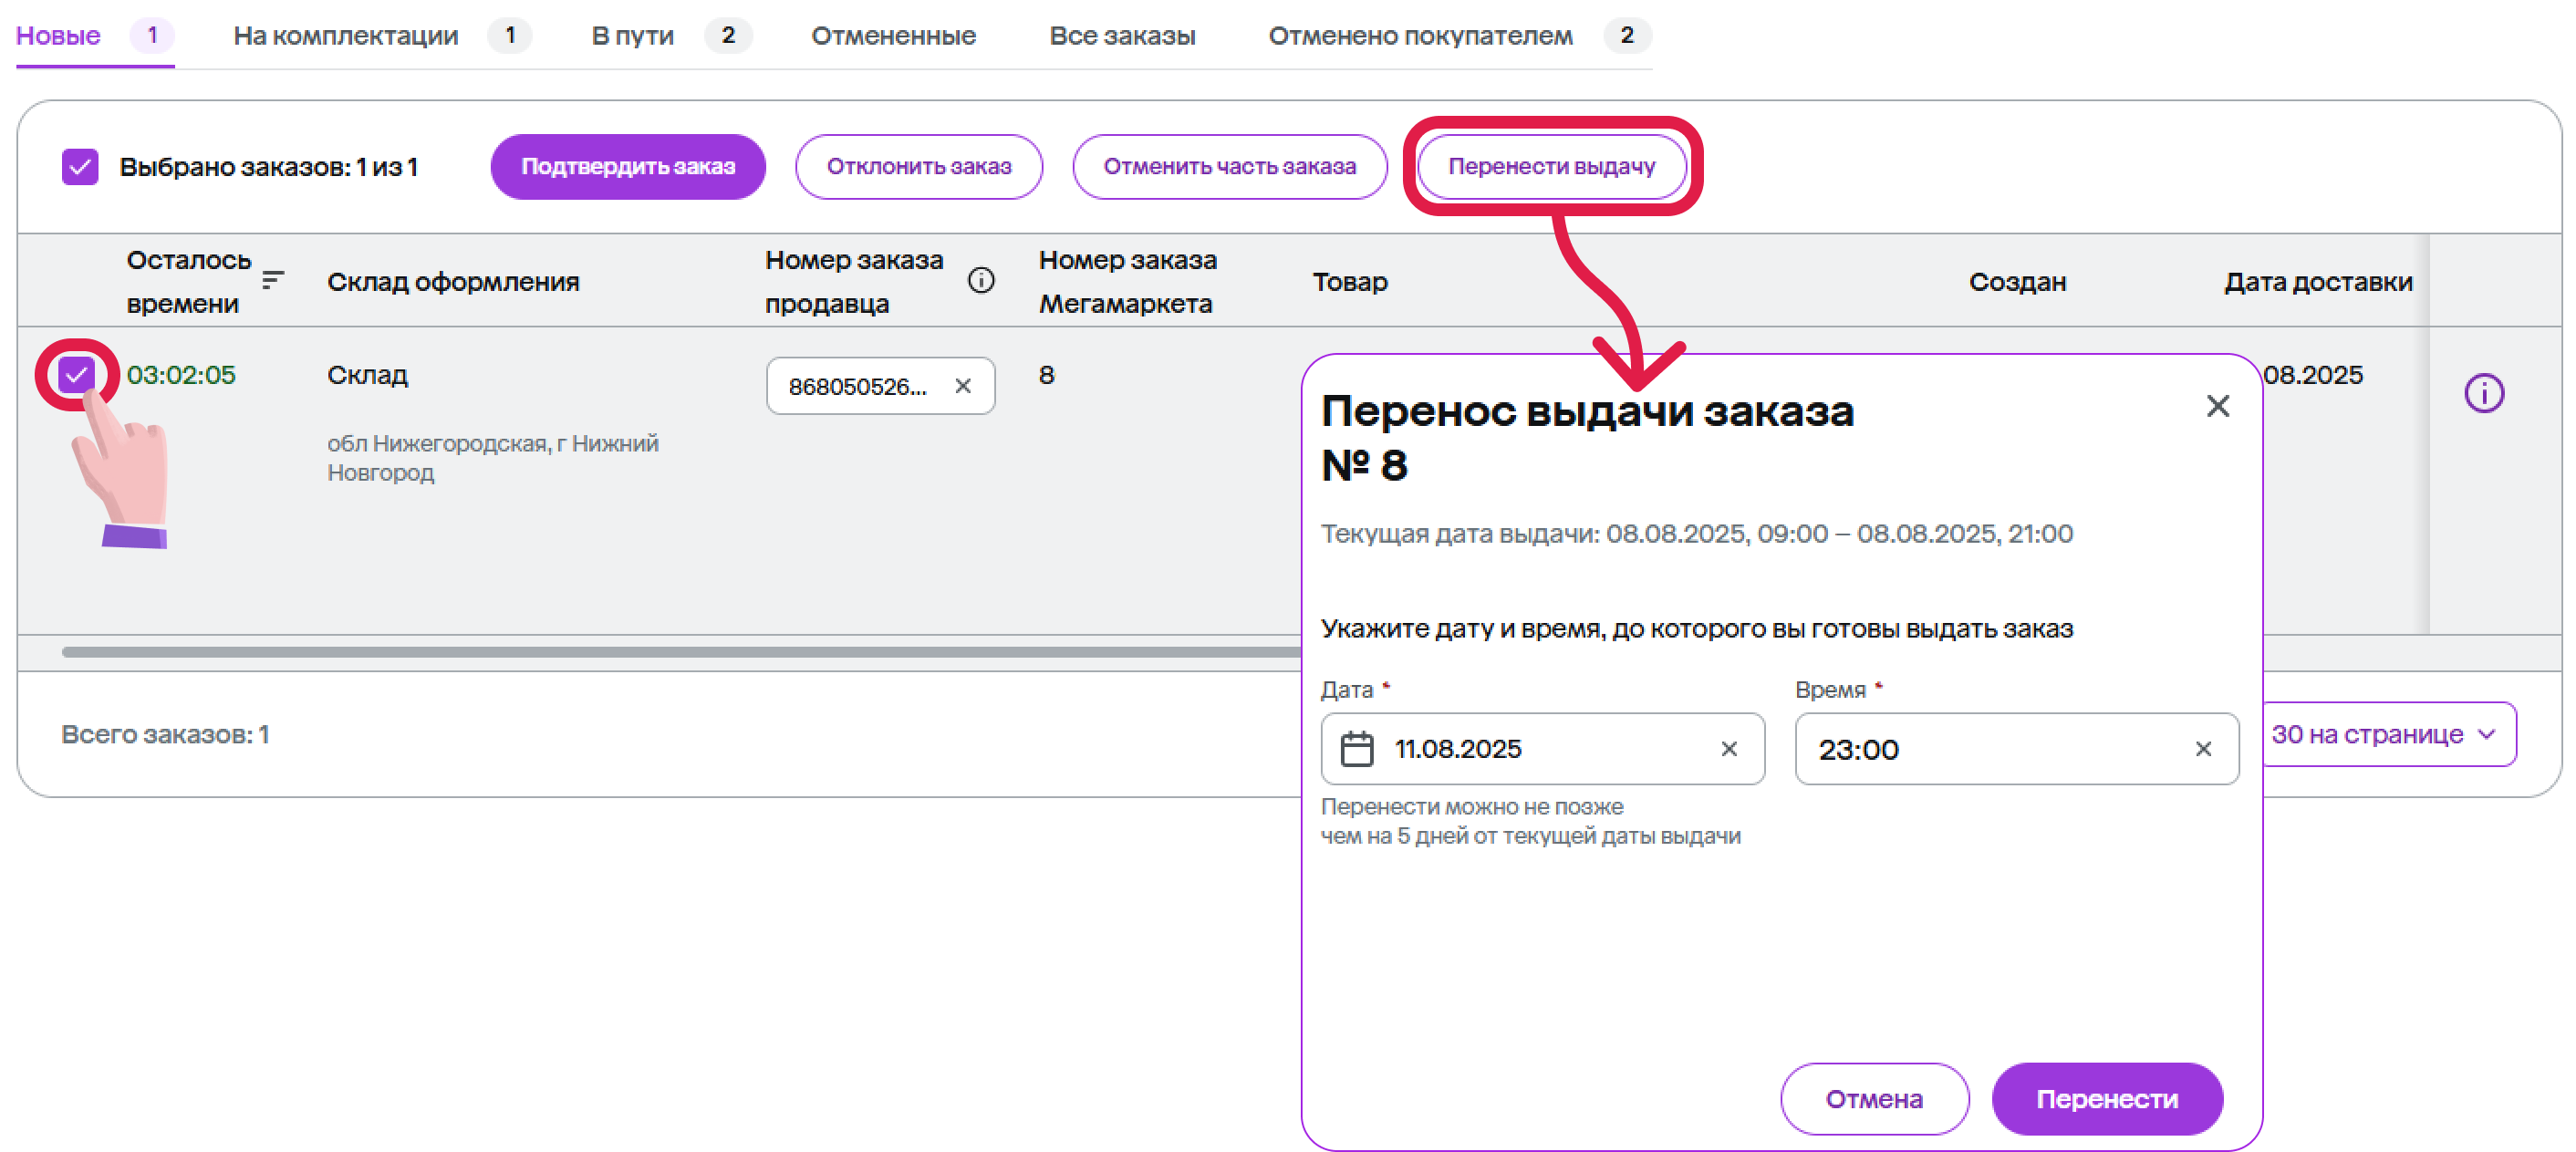Edit the Время field 23:00
This screenshot has width=2576, height=1152.
point(2016,748)
